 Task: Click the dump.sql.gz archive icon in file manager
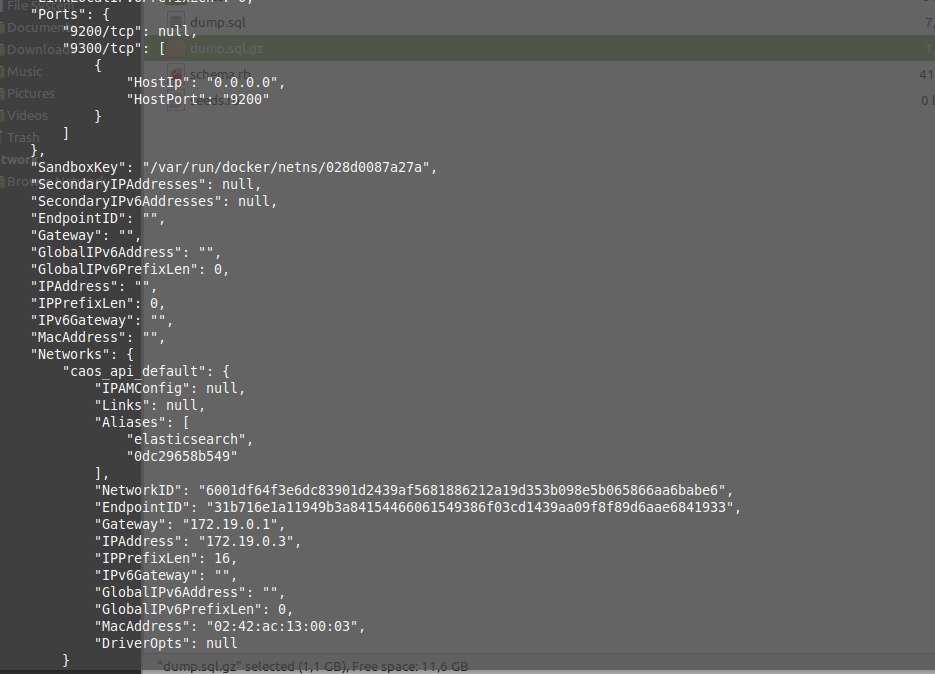pos(175,48)
